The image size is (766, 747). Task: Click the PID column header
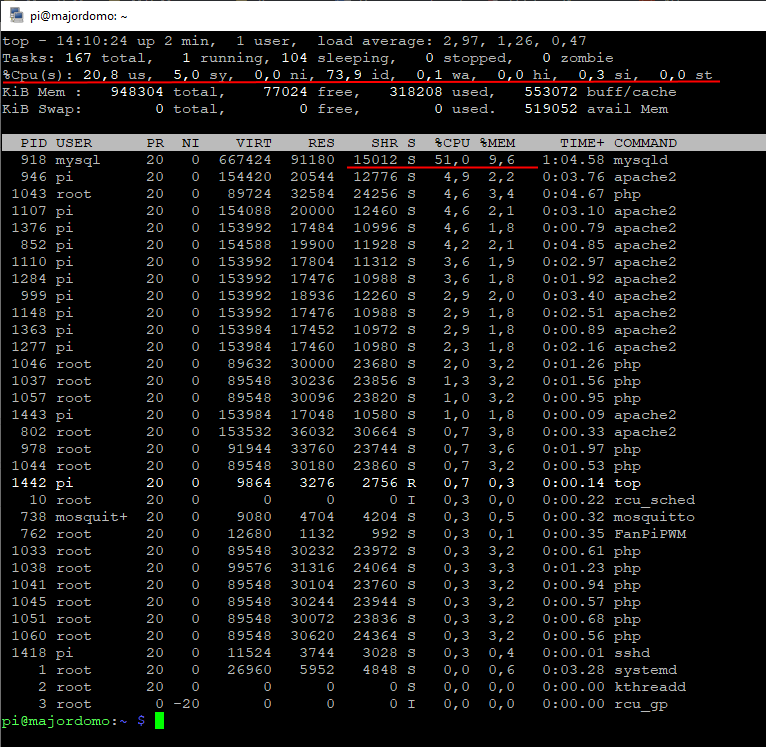pyautogui.click(x=32, y=143)
